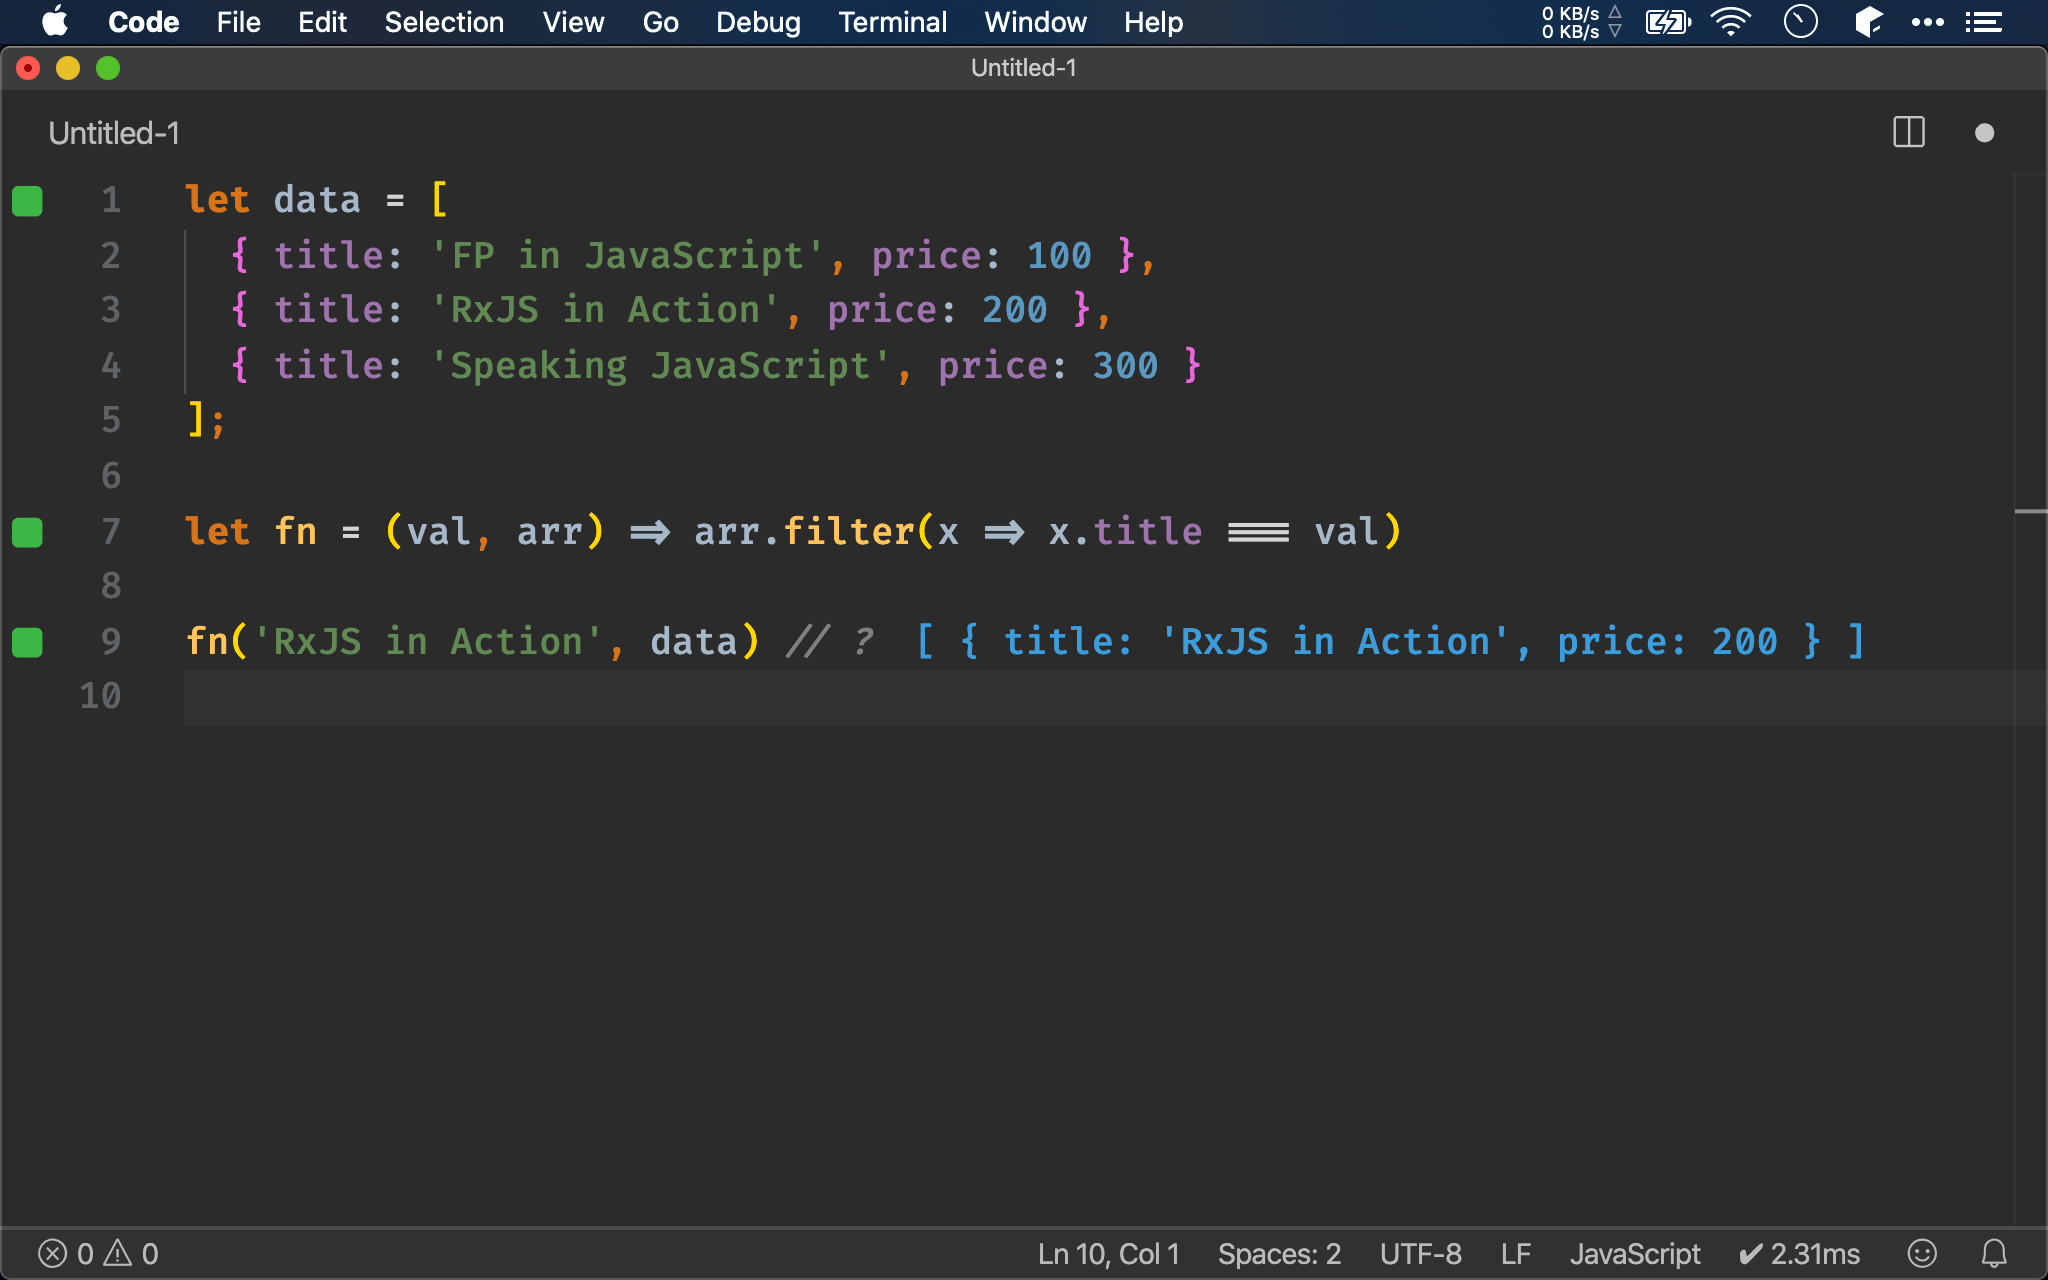Click the network speed indicator in menu bar
This screenshot has width=2048, height=1280.
(x=1581, y=22)
